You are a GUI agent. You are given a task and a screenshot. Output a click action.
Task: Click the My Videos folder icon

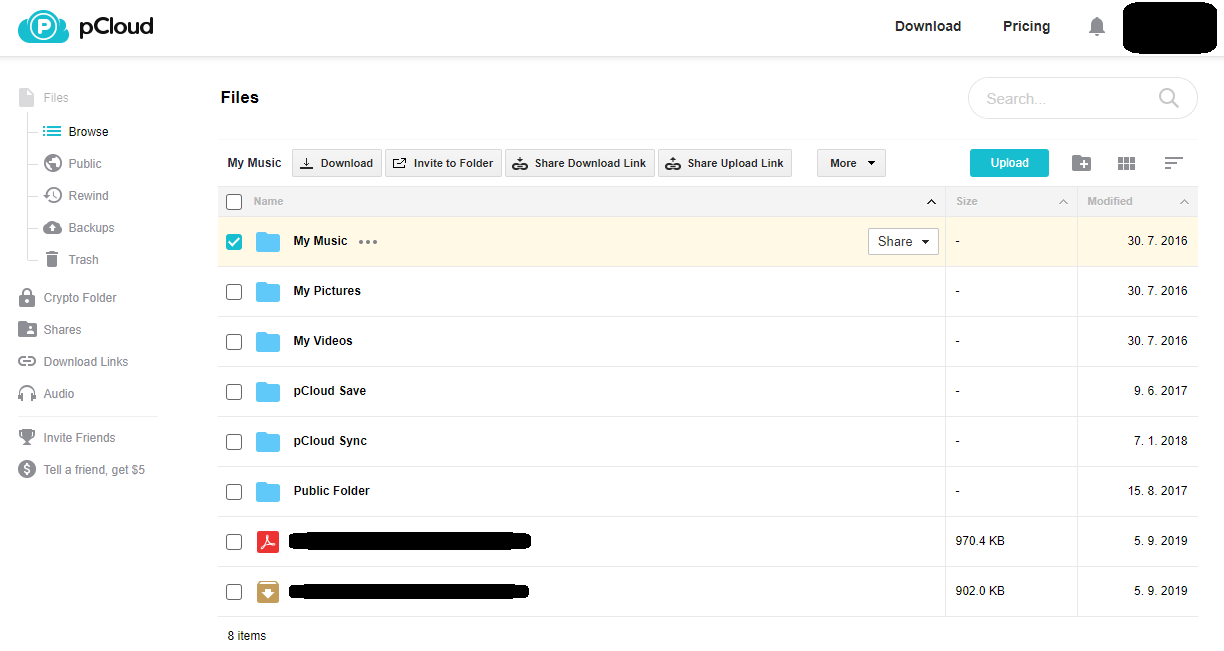pyautogui.click(x=268, y=342)
